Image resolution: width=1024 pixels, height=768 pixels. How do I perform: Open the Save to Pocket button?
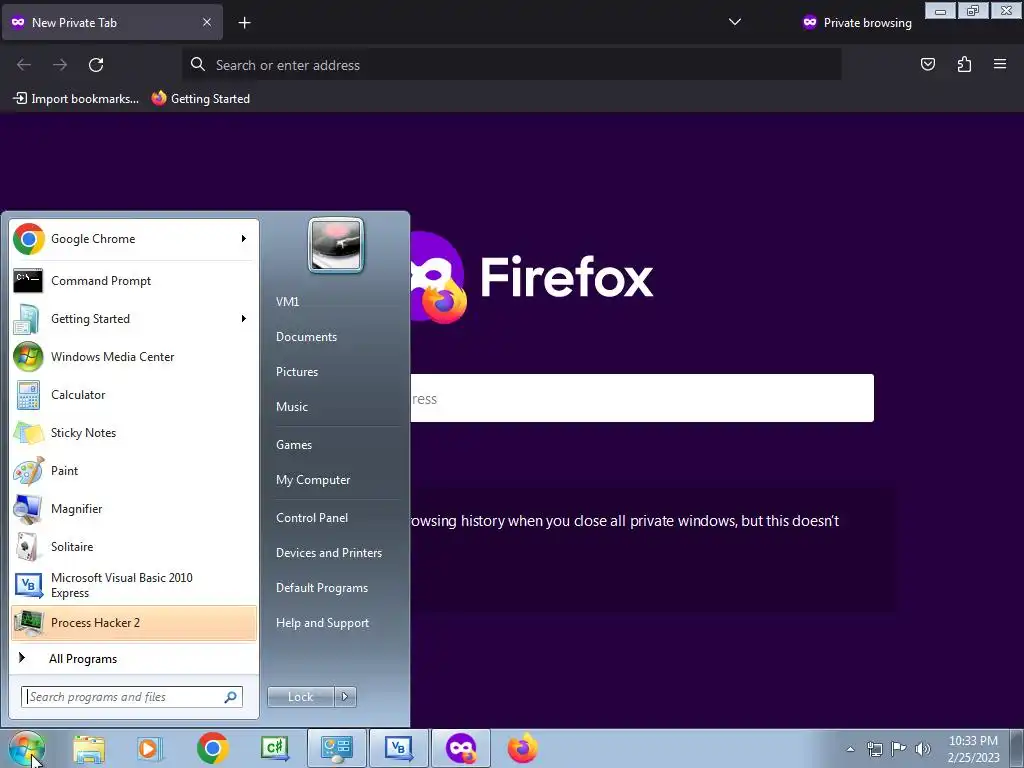[928, 64]
